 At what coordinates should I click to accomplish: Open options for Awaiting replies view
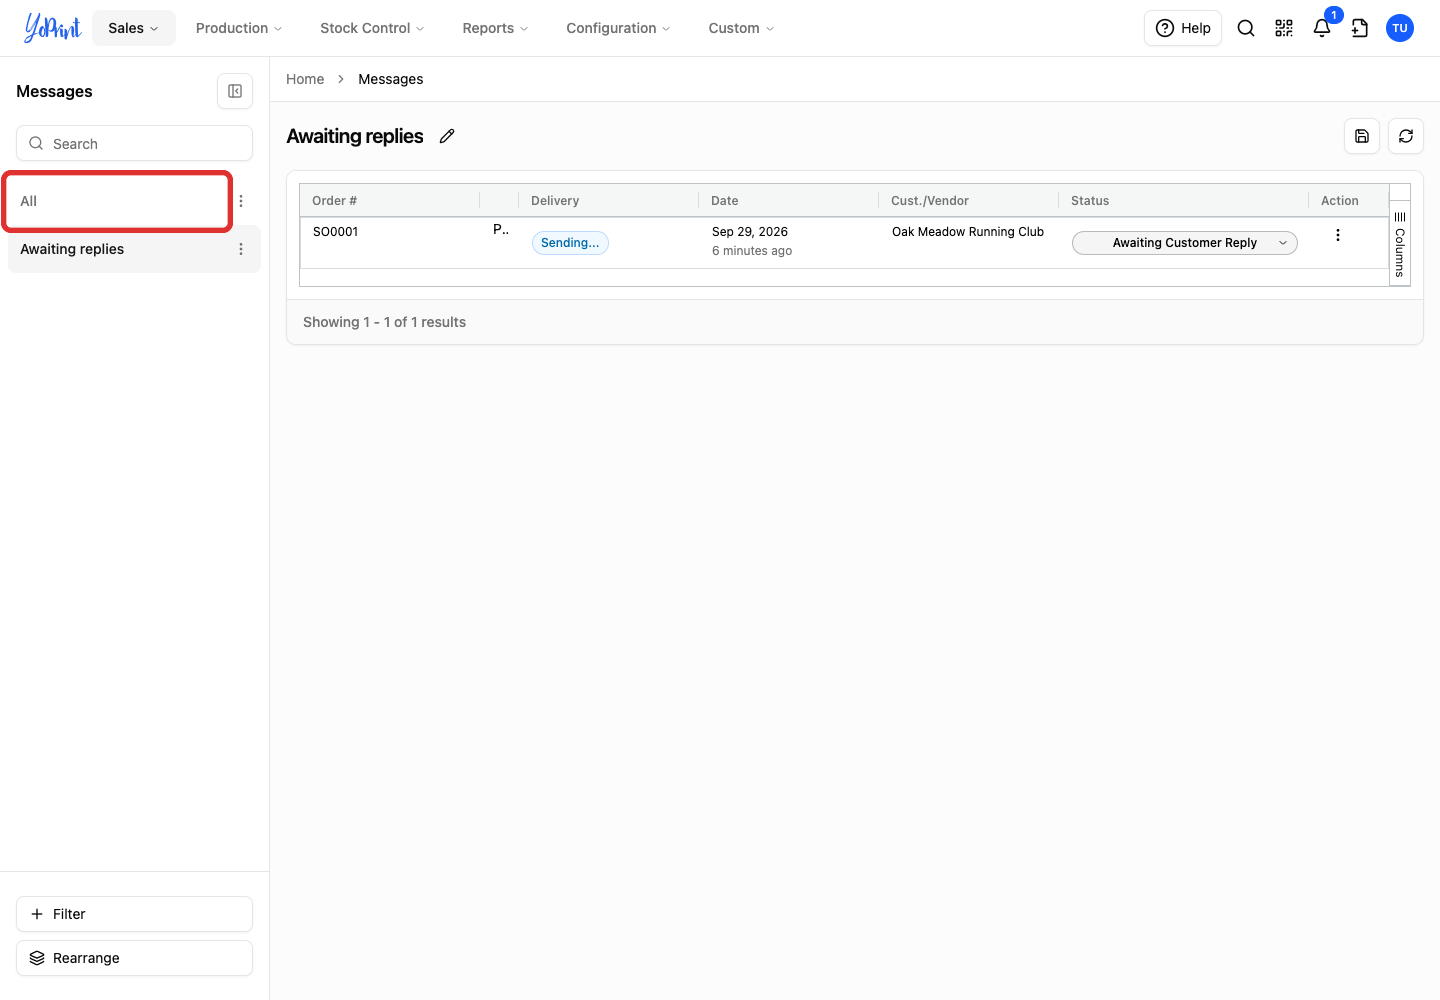241,249
